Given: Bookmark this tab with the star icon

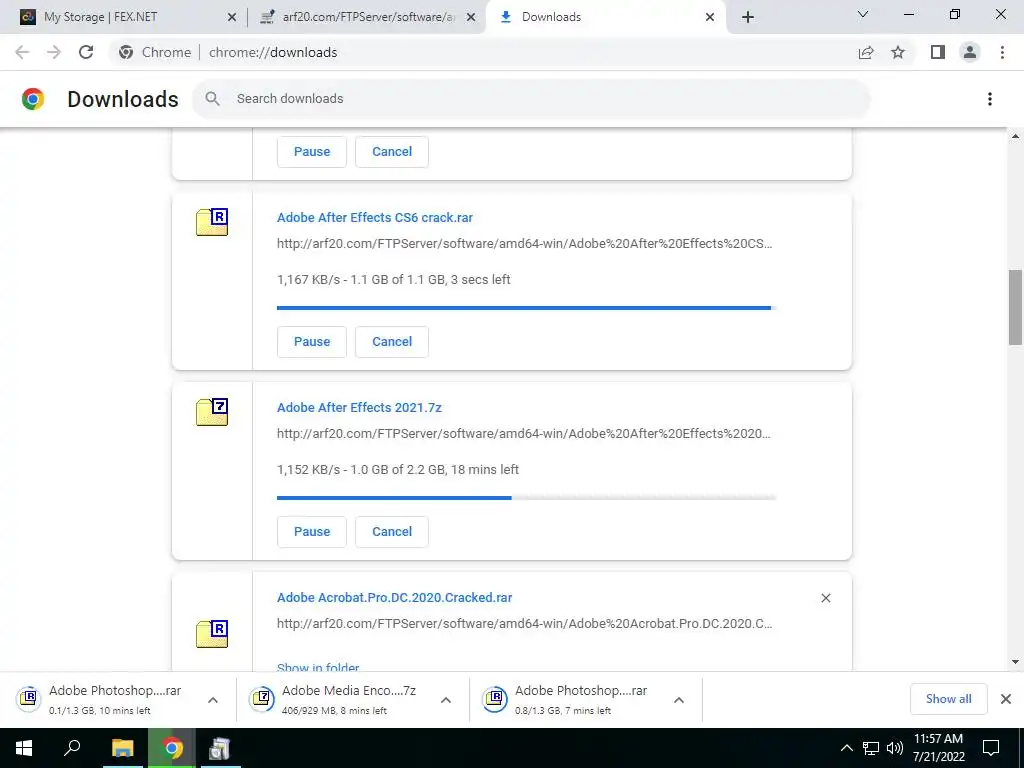Looking at the screenshot, I should [899, 52].
